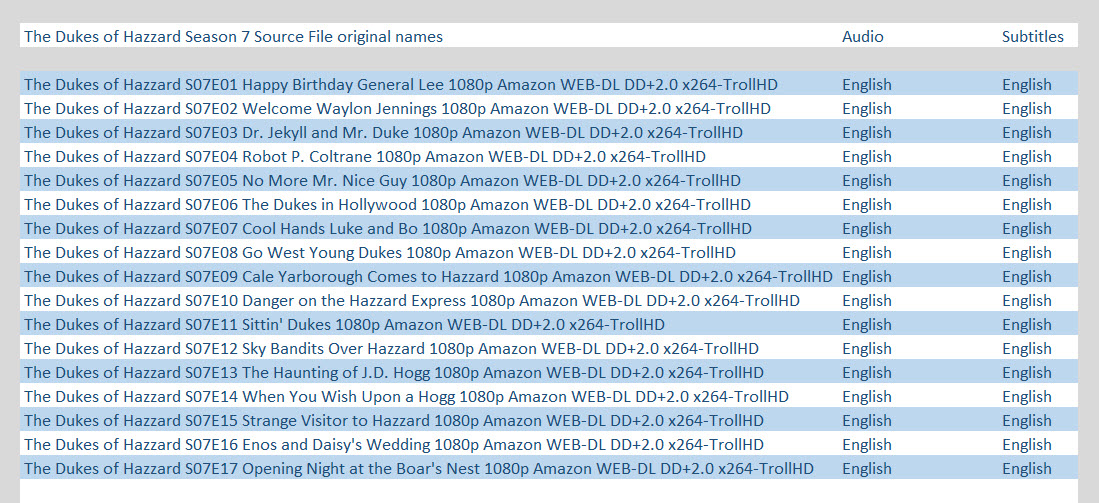Click the Audio 'English' cell for S07E04
The height and width of the screenshot is (503, 1099).
tap(867, 156)
